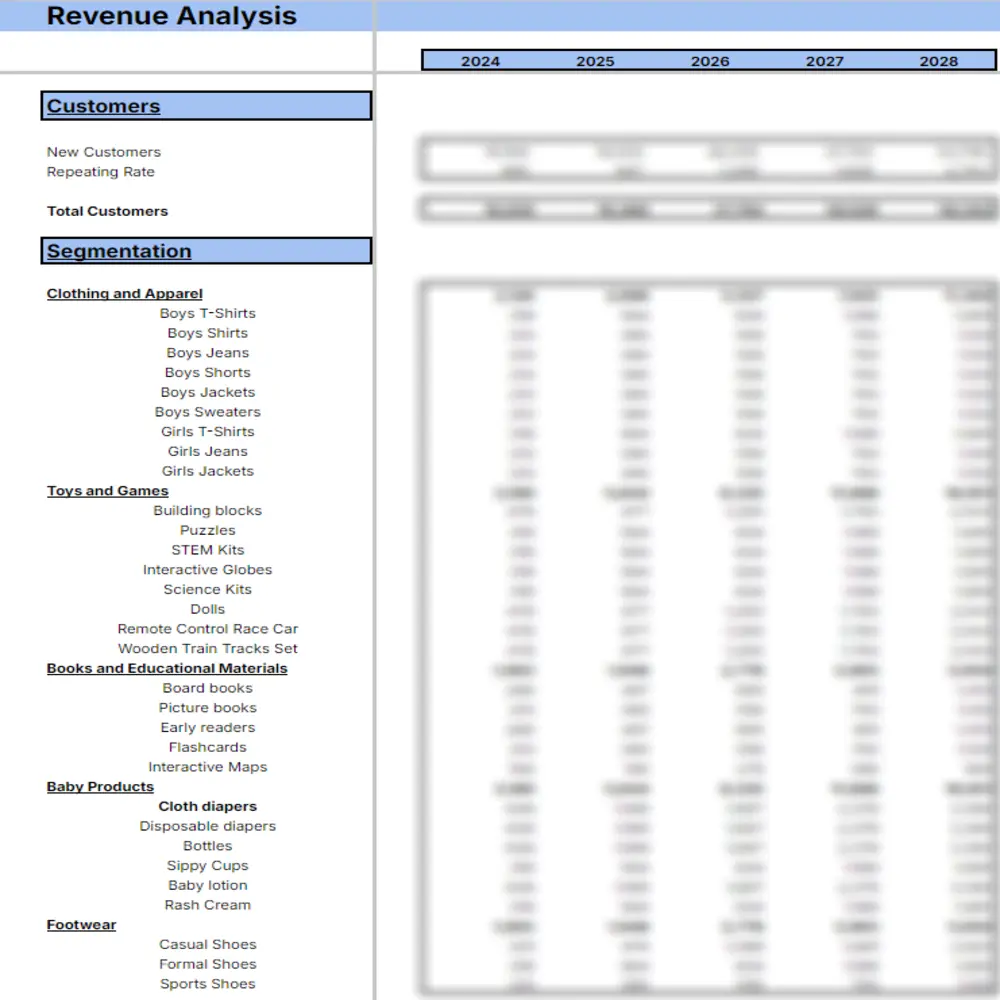1000x1000 pixels.
Task: Click the Revenue Analysis title cell
Action: (x=172, y=16)
